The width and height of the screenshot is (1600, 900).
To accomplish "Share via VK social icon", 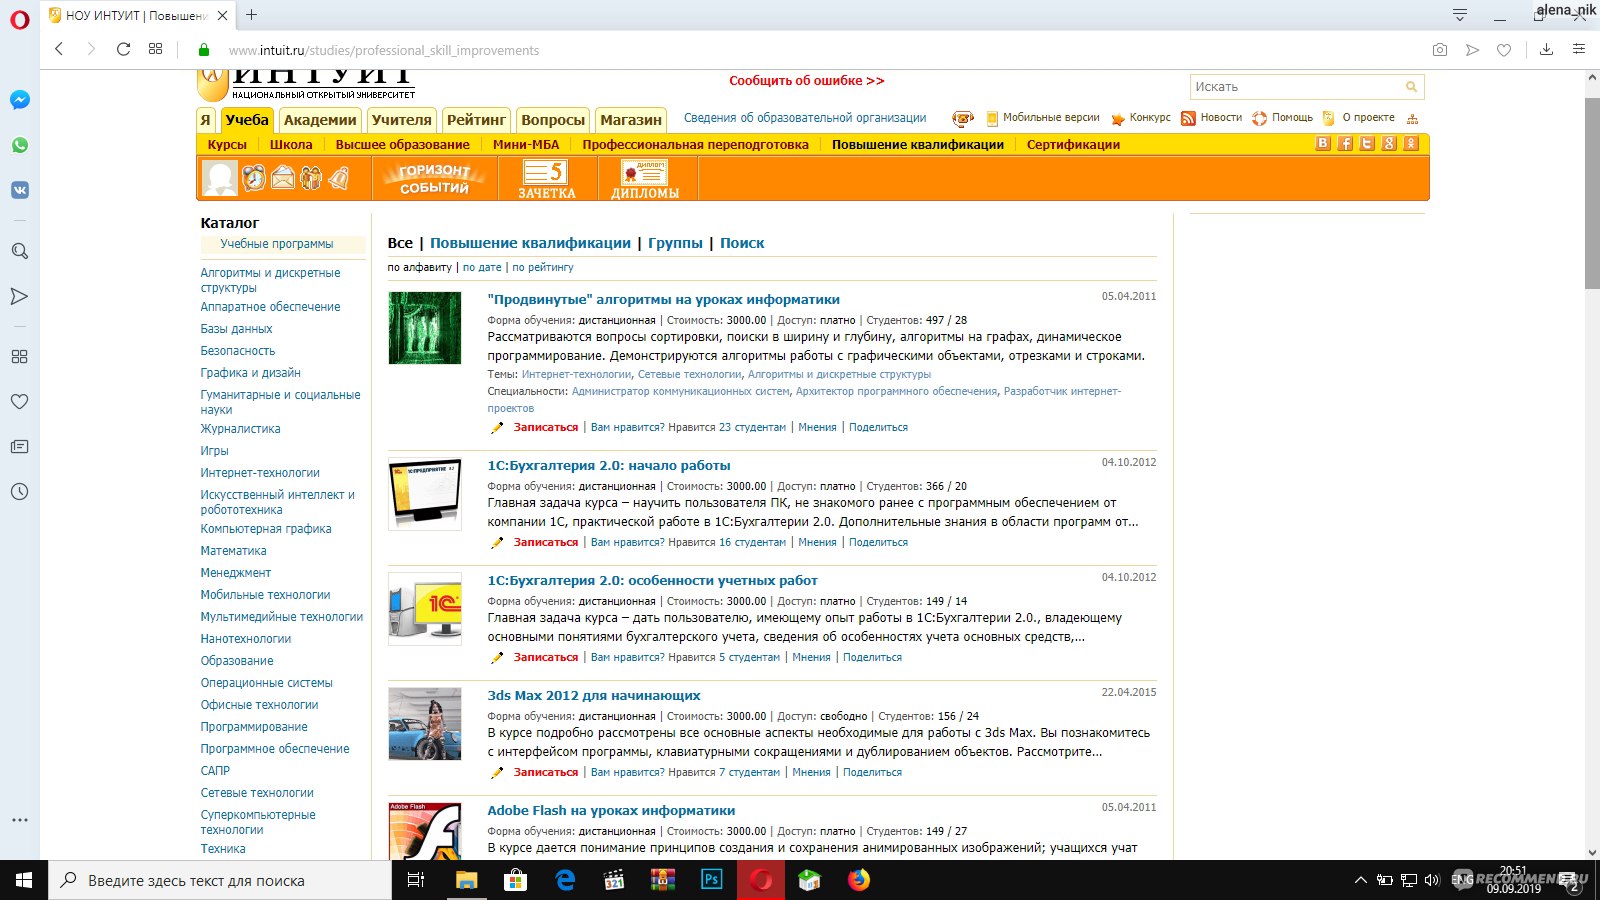I will click(1323, 144).
